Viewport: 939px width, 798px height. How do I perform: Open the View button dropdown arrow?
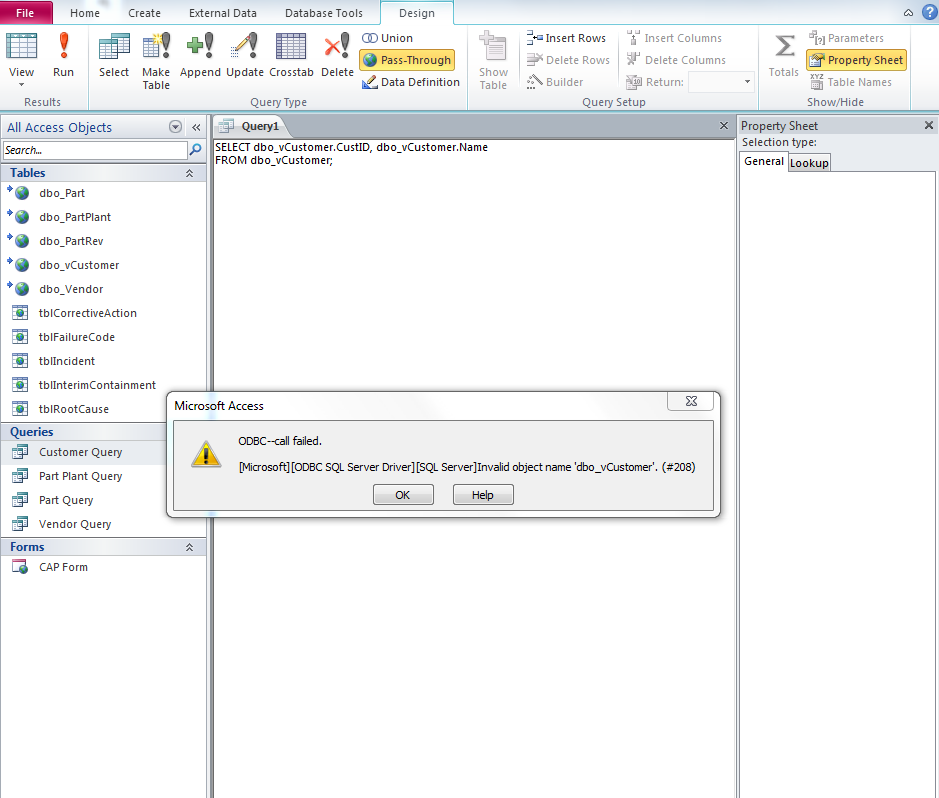click(x=22, y=84)
